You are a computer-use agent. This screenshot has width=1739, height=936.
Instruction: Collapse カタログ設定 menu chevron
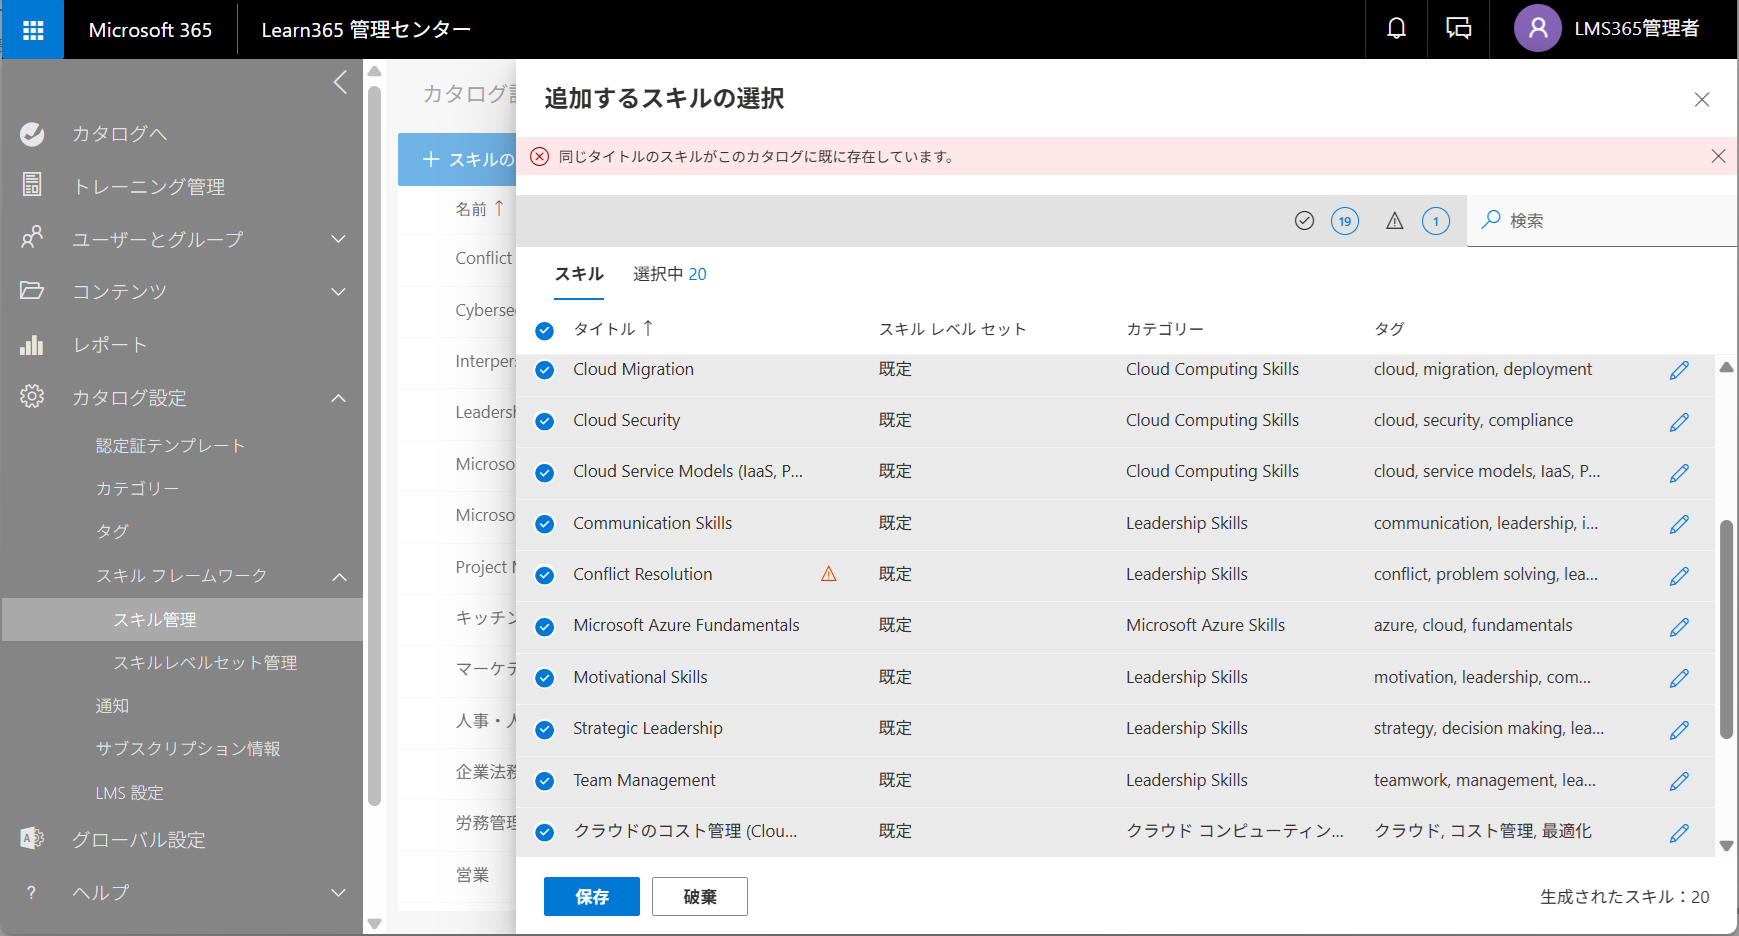tap(338, 398)
